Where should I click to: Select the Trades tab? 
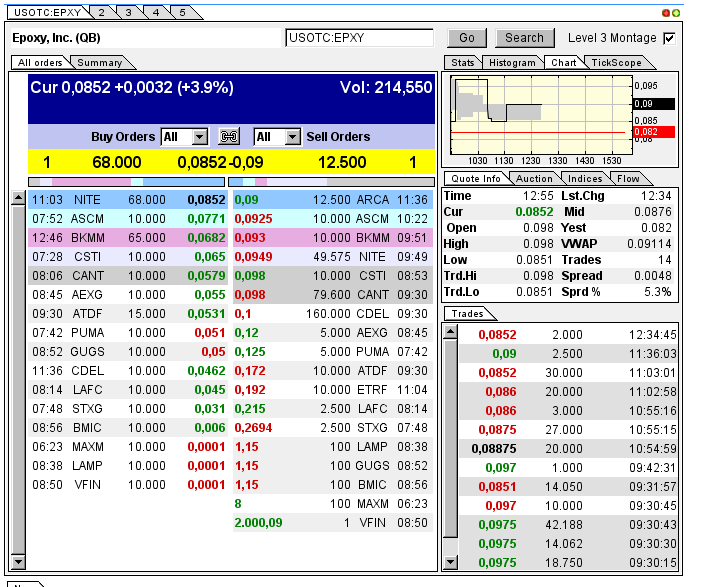click(x=467, y=314)
